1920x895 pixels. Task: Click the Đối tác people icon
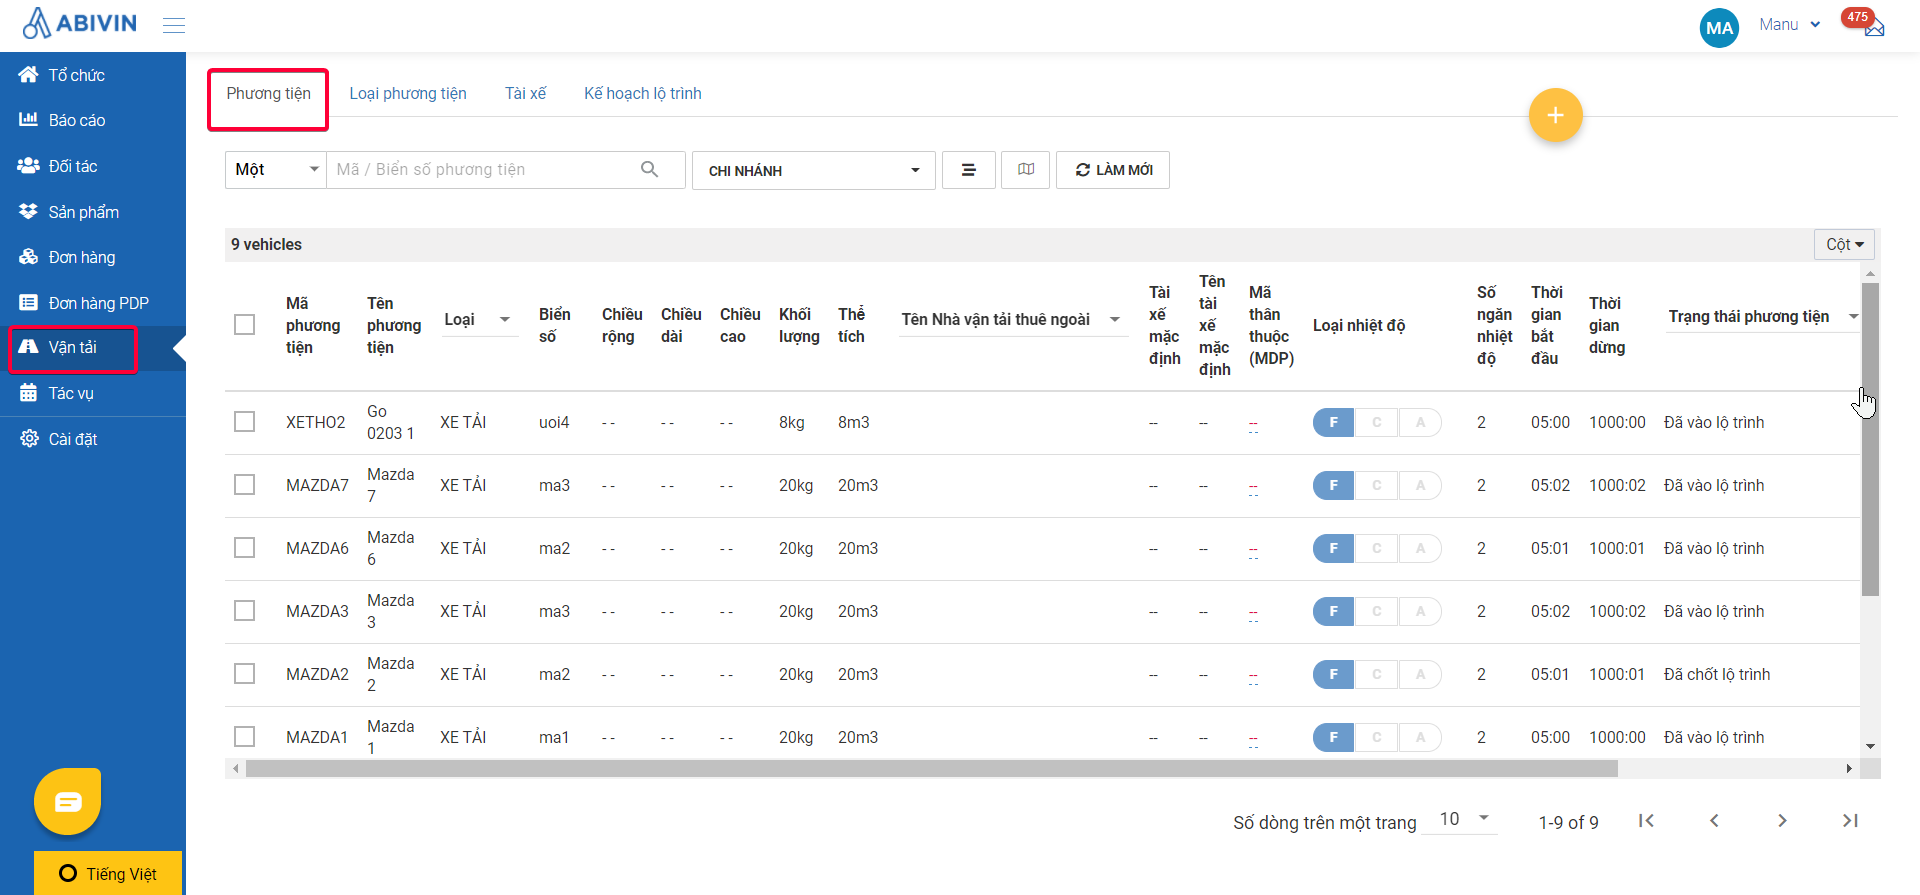coord(29,166)
